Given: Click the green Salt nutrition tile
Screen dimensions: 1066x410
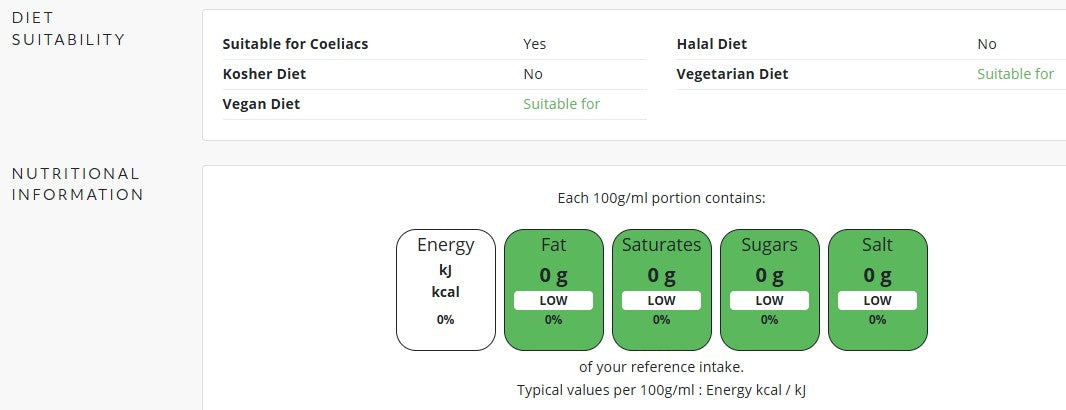Looking at the screenshot, I should (877, 290).
